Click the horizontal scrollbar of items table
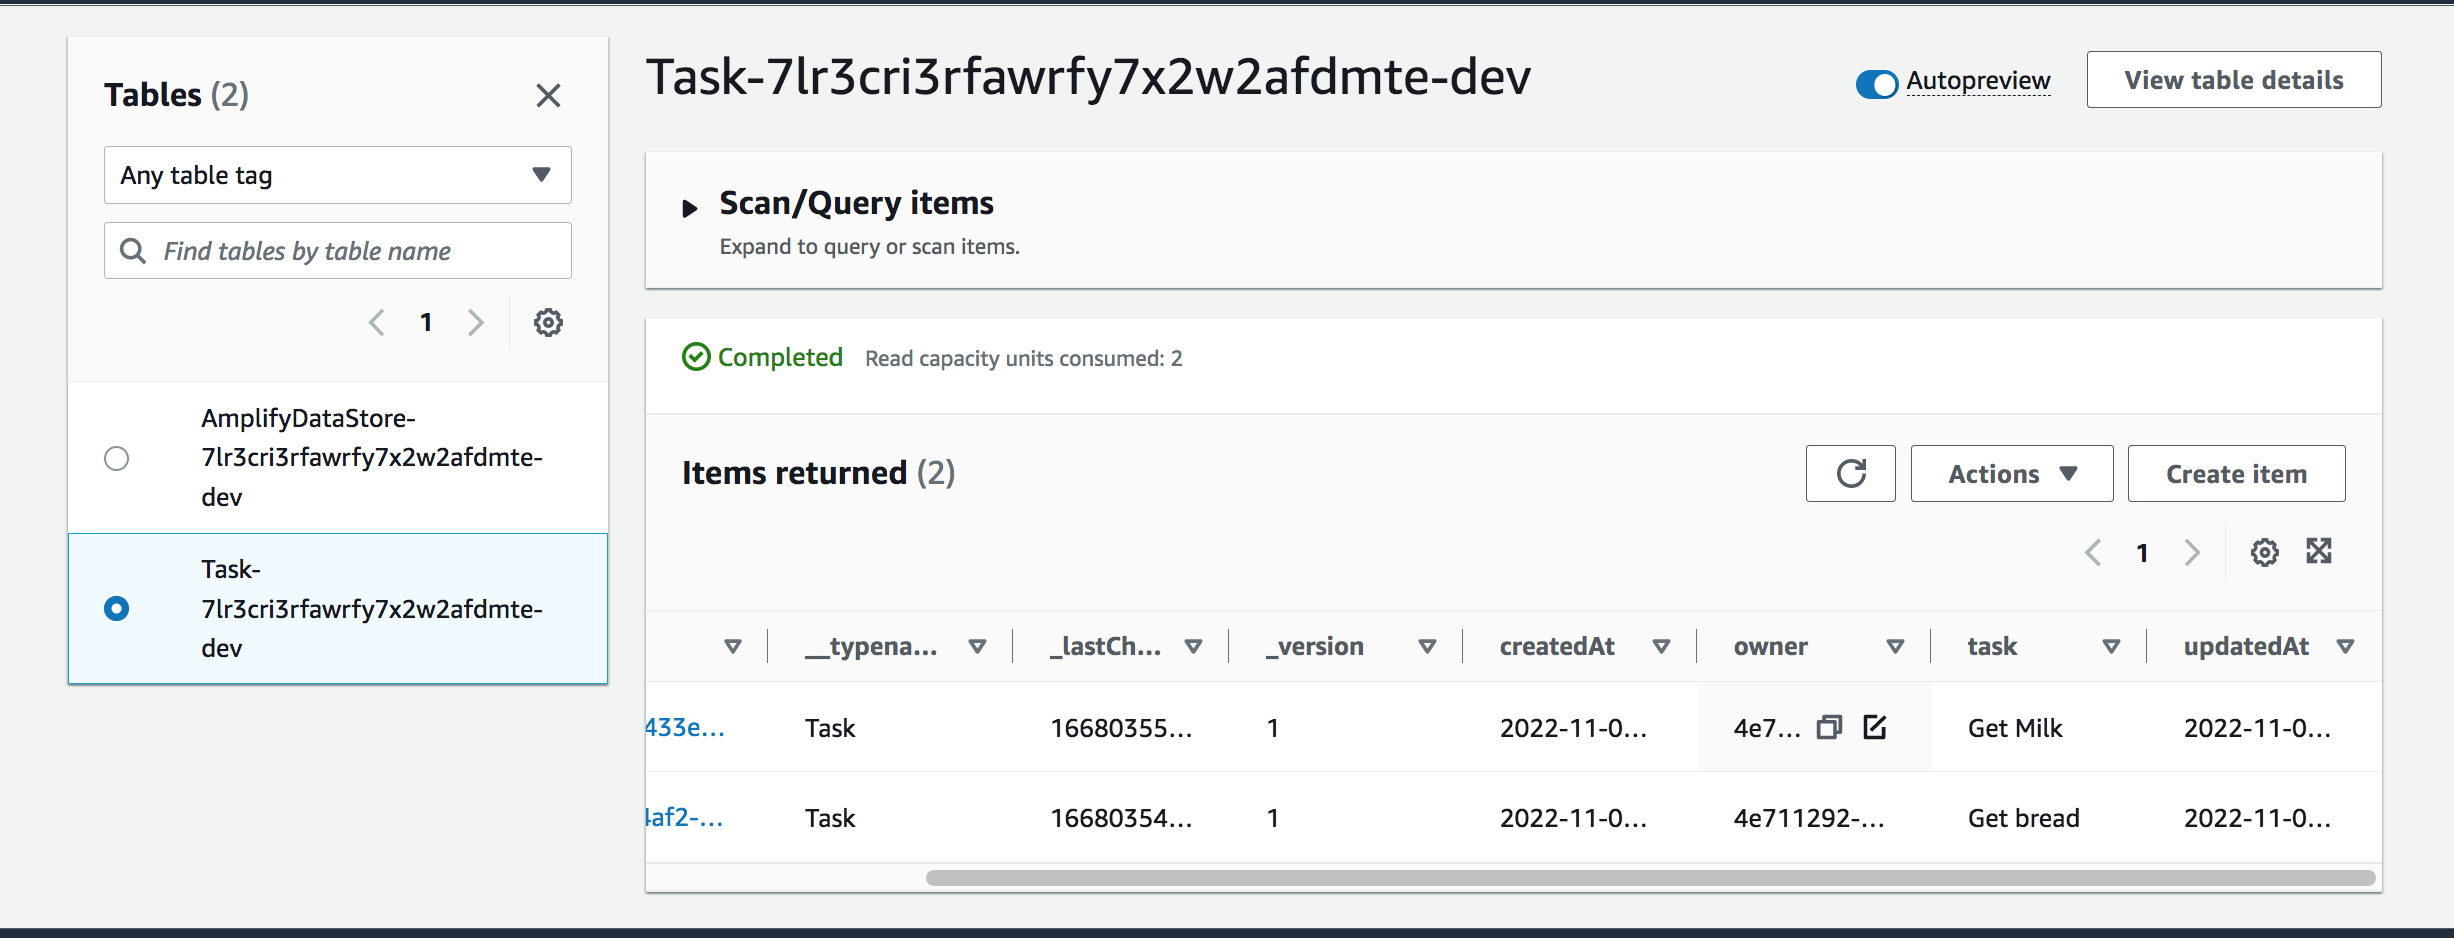Image resolution: width=2454 pixels, height=938 pixels. (x=1650, y=878)
